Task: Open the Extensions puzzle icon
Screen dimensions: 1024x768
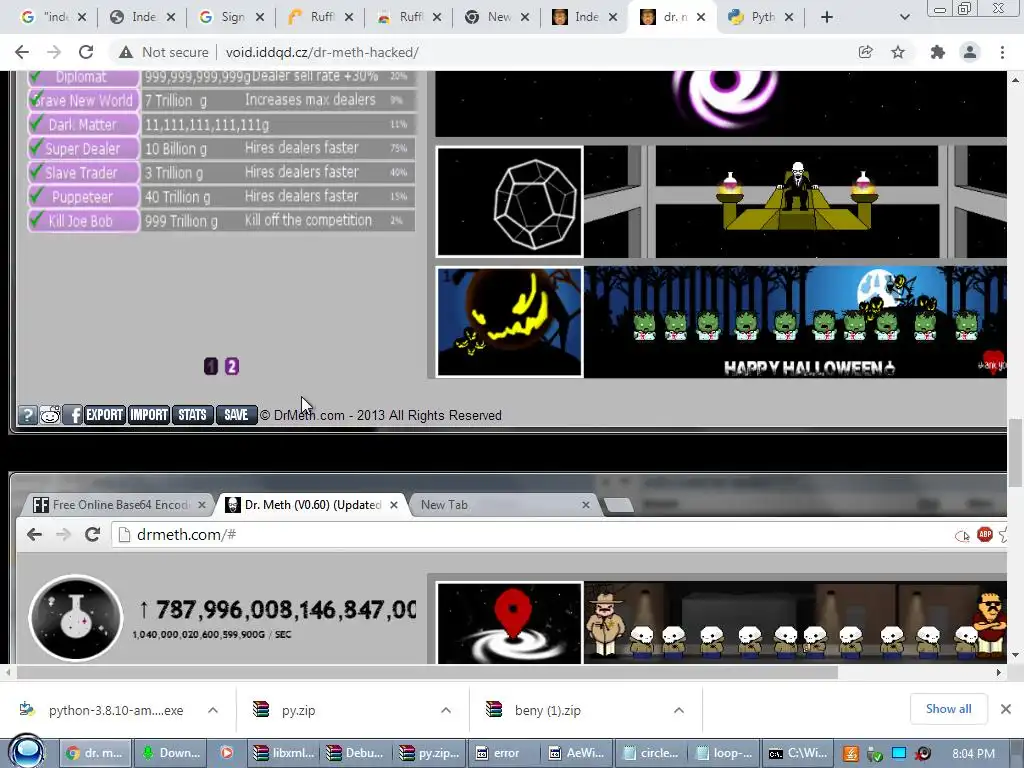Action: (938, 52)
